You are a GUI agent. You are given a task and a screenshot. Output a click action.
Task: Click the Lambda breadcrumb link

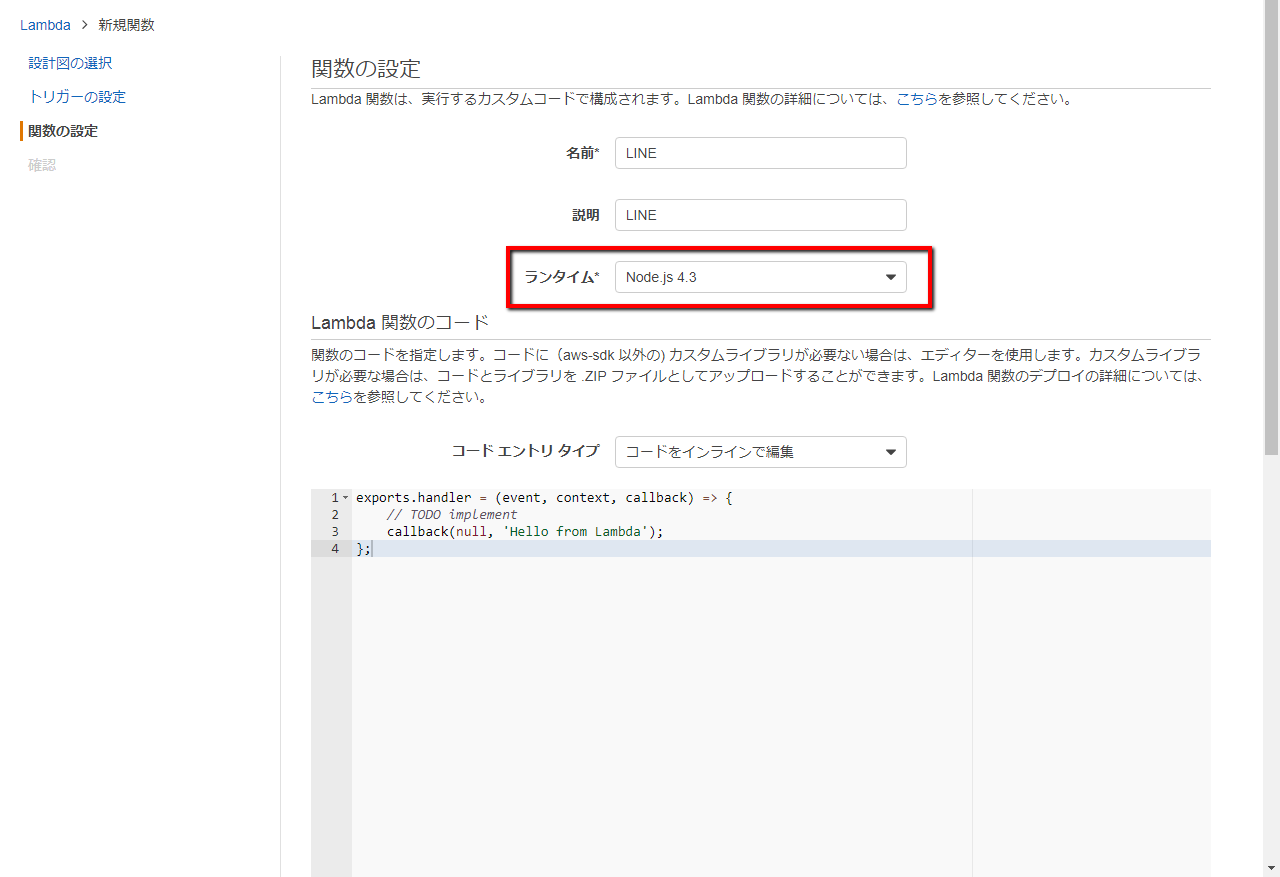pos(45,25)
